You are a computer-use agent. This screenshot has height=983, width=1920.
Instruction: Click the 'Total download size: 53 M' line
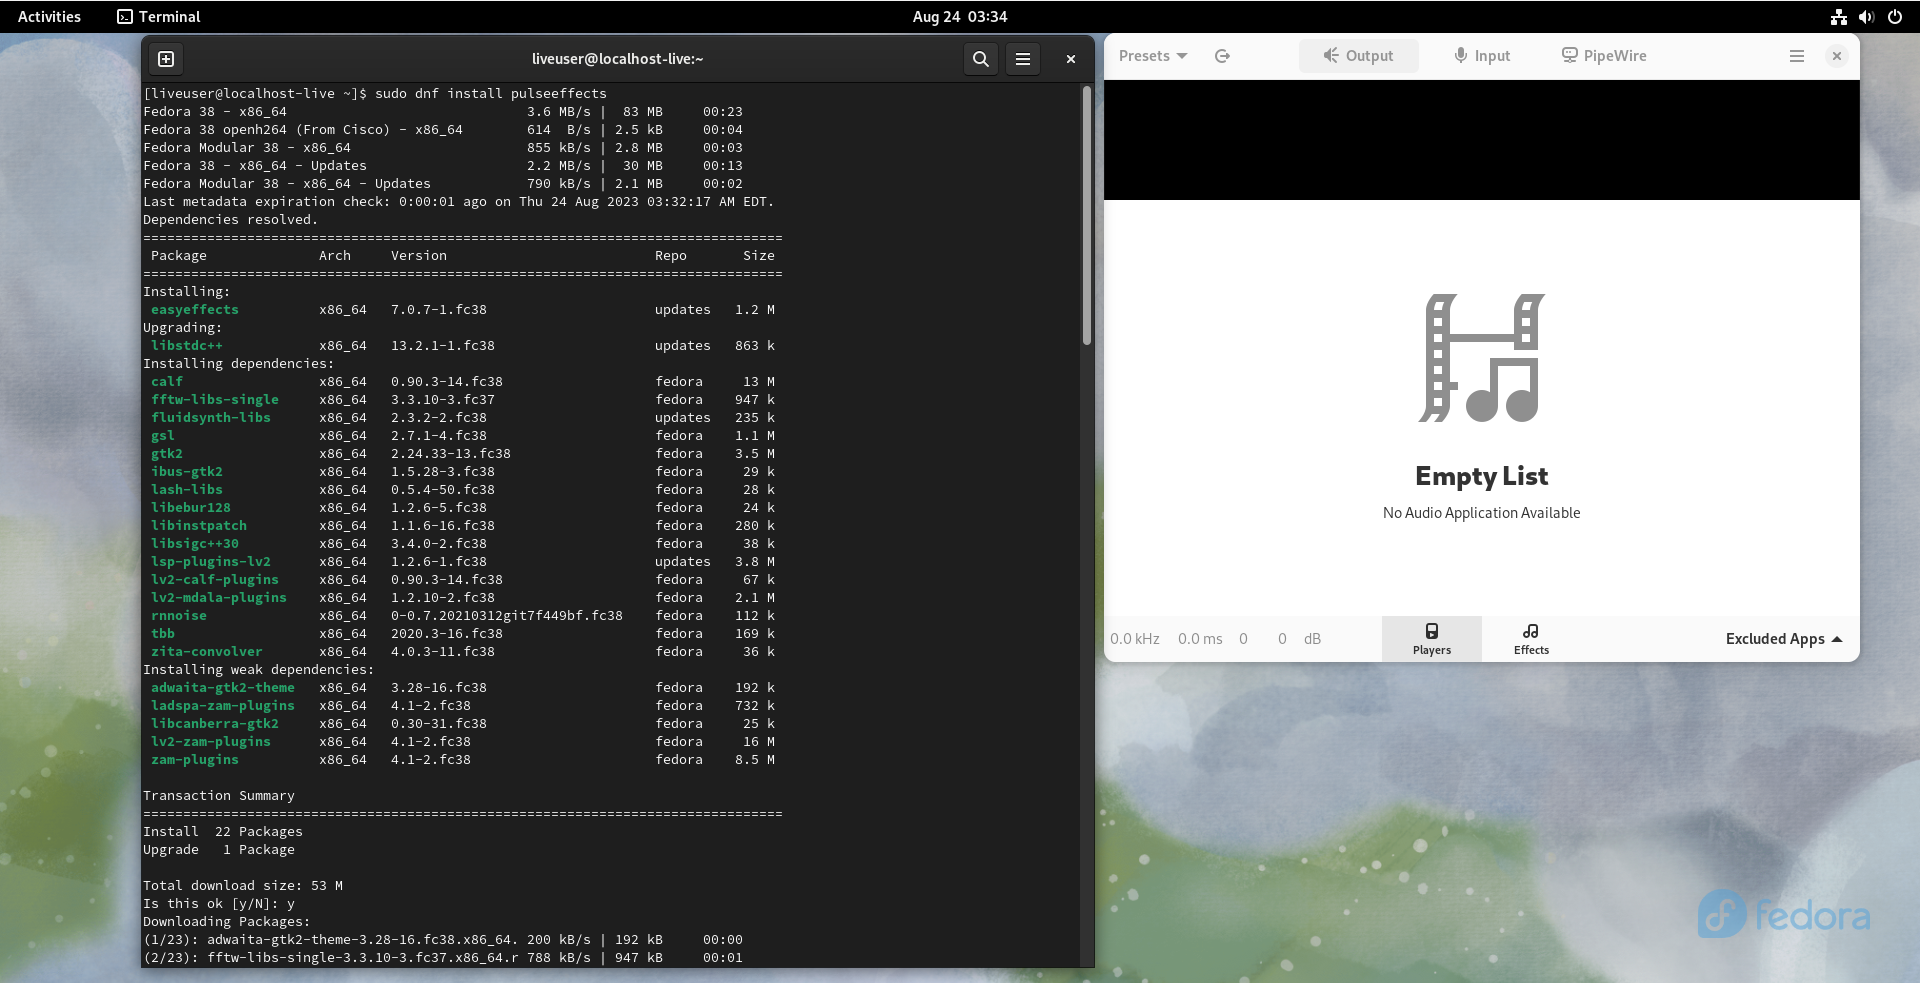pos(243,886)
